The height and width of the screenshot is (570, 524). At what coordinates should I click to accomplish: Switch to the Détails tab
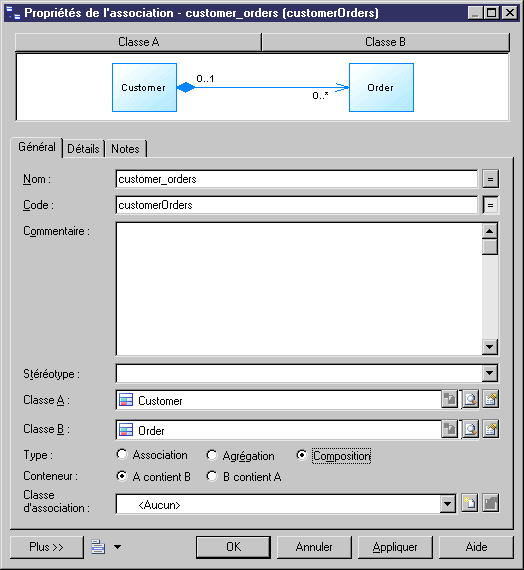[83, 149]
